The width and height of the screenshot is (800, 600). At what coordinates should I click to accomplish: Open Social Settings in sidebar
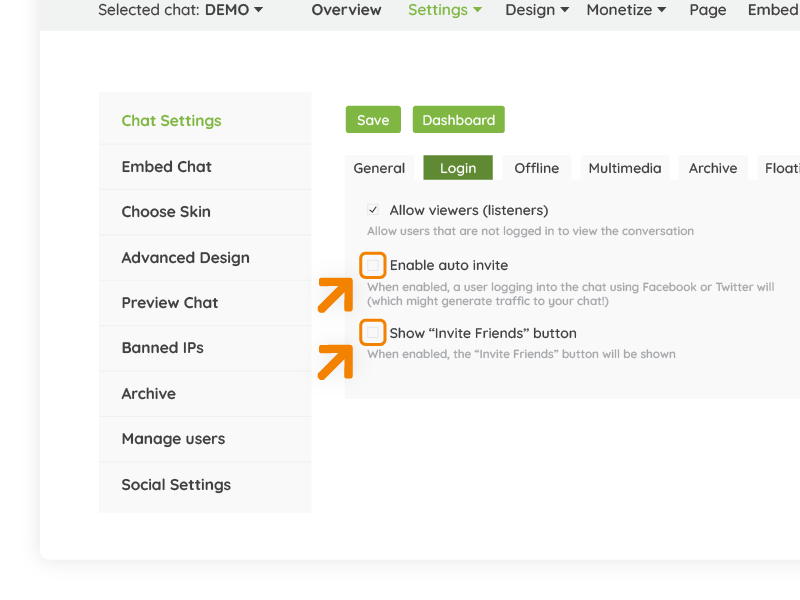[x=205, y=485]
